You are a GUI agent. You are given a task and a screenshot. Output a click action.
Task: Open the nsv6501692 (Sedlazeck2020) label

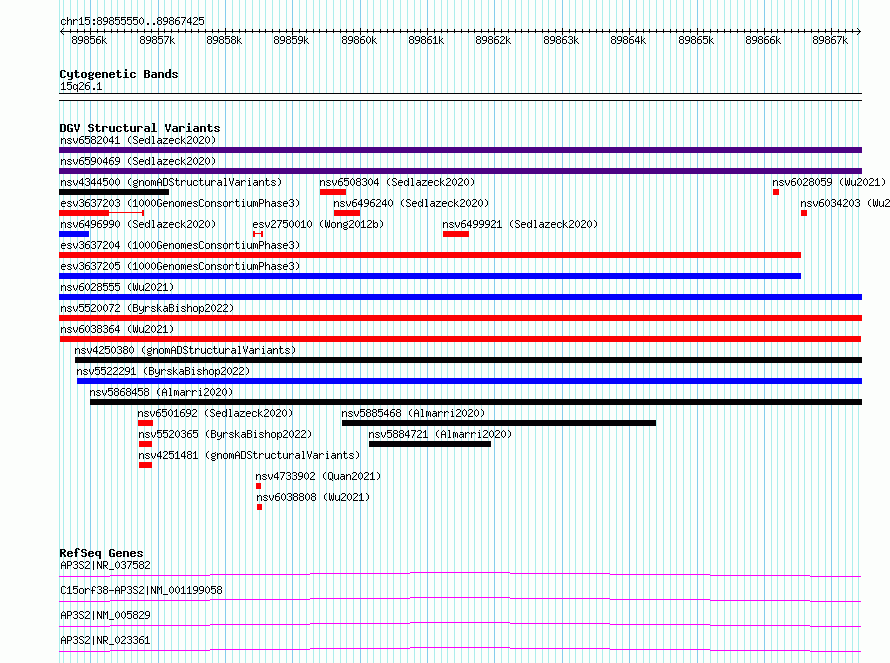pyautogui.click(x=215, y=413)
